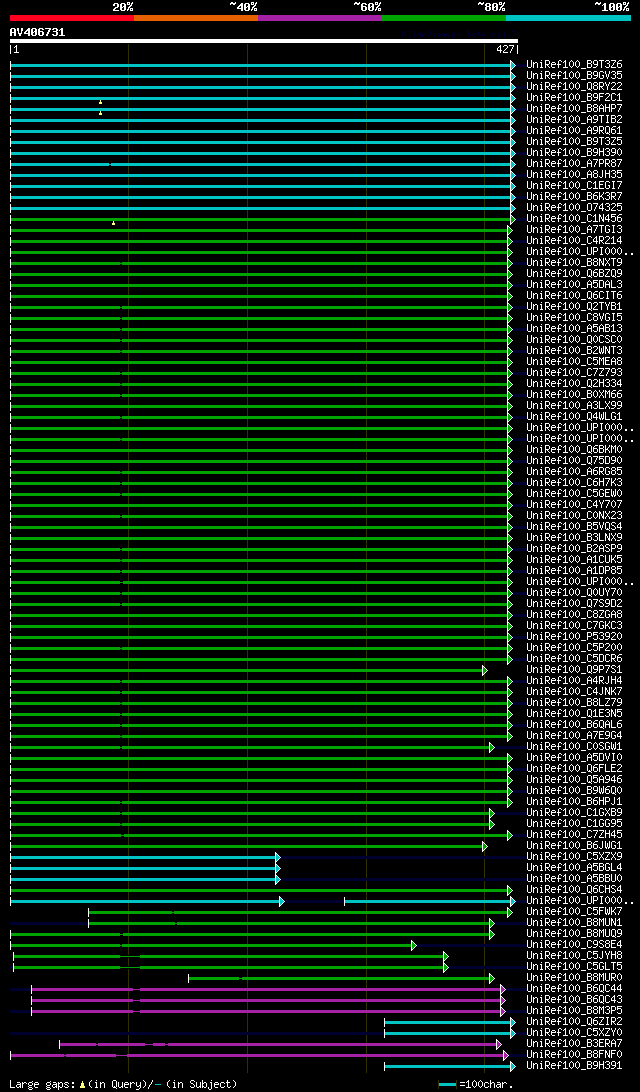
Task: Select the UniRef100_Q4WLG1 label
Action: tap(575, 417)
